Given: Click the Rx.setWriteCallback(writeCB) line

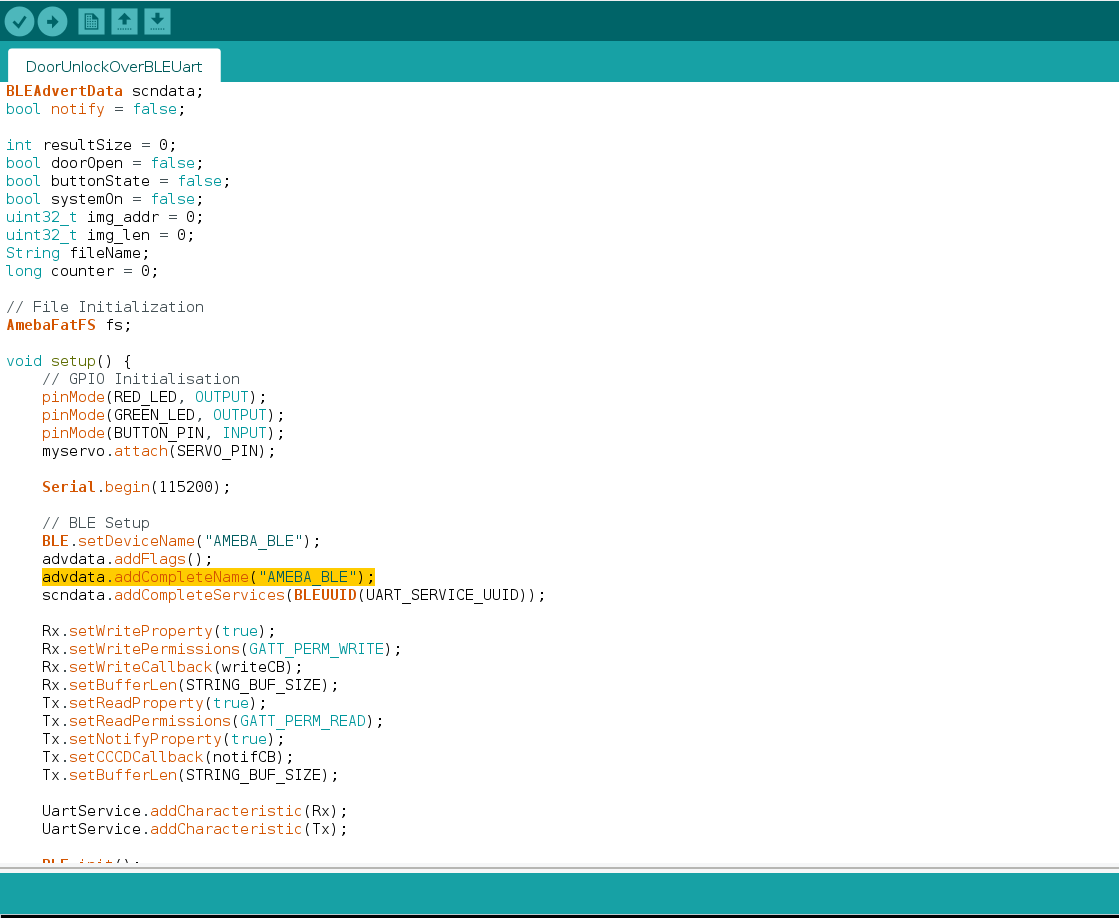Looking at the screenshot, I should [x=171, y=667].
